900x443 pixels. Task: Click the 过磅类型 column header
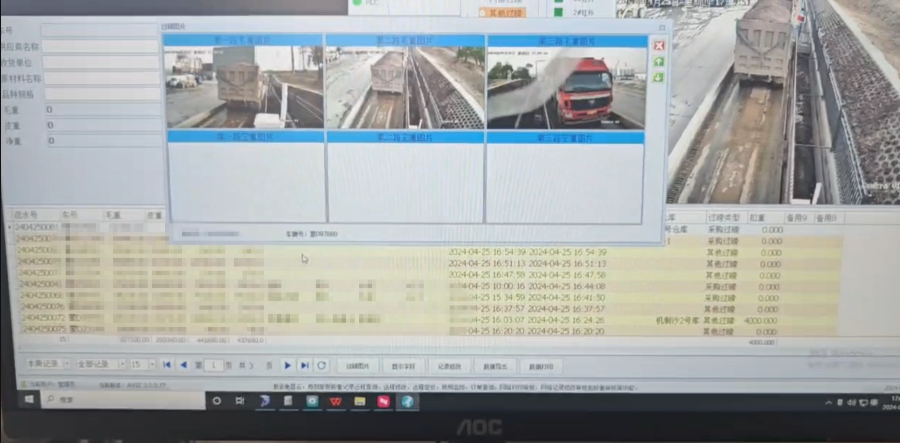pos(727,218)
